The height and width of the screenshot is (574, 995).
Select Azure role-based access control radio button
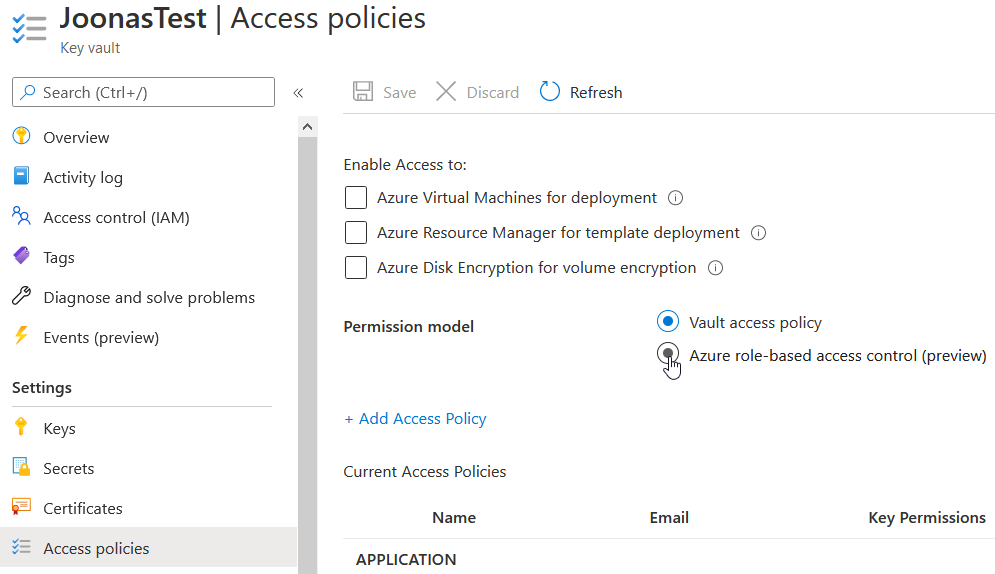667,354
